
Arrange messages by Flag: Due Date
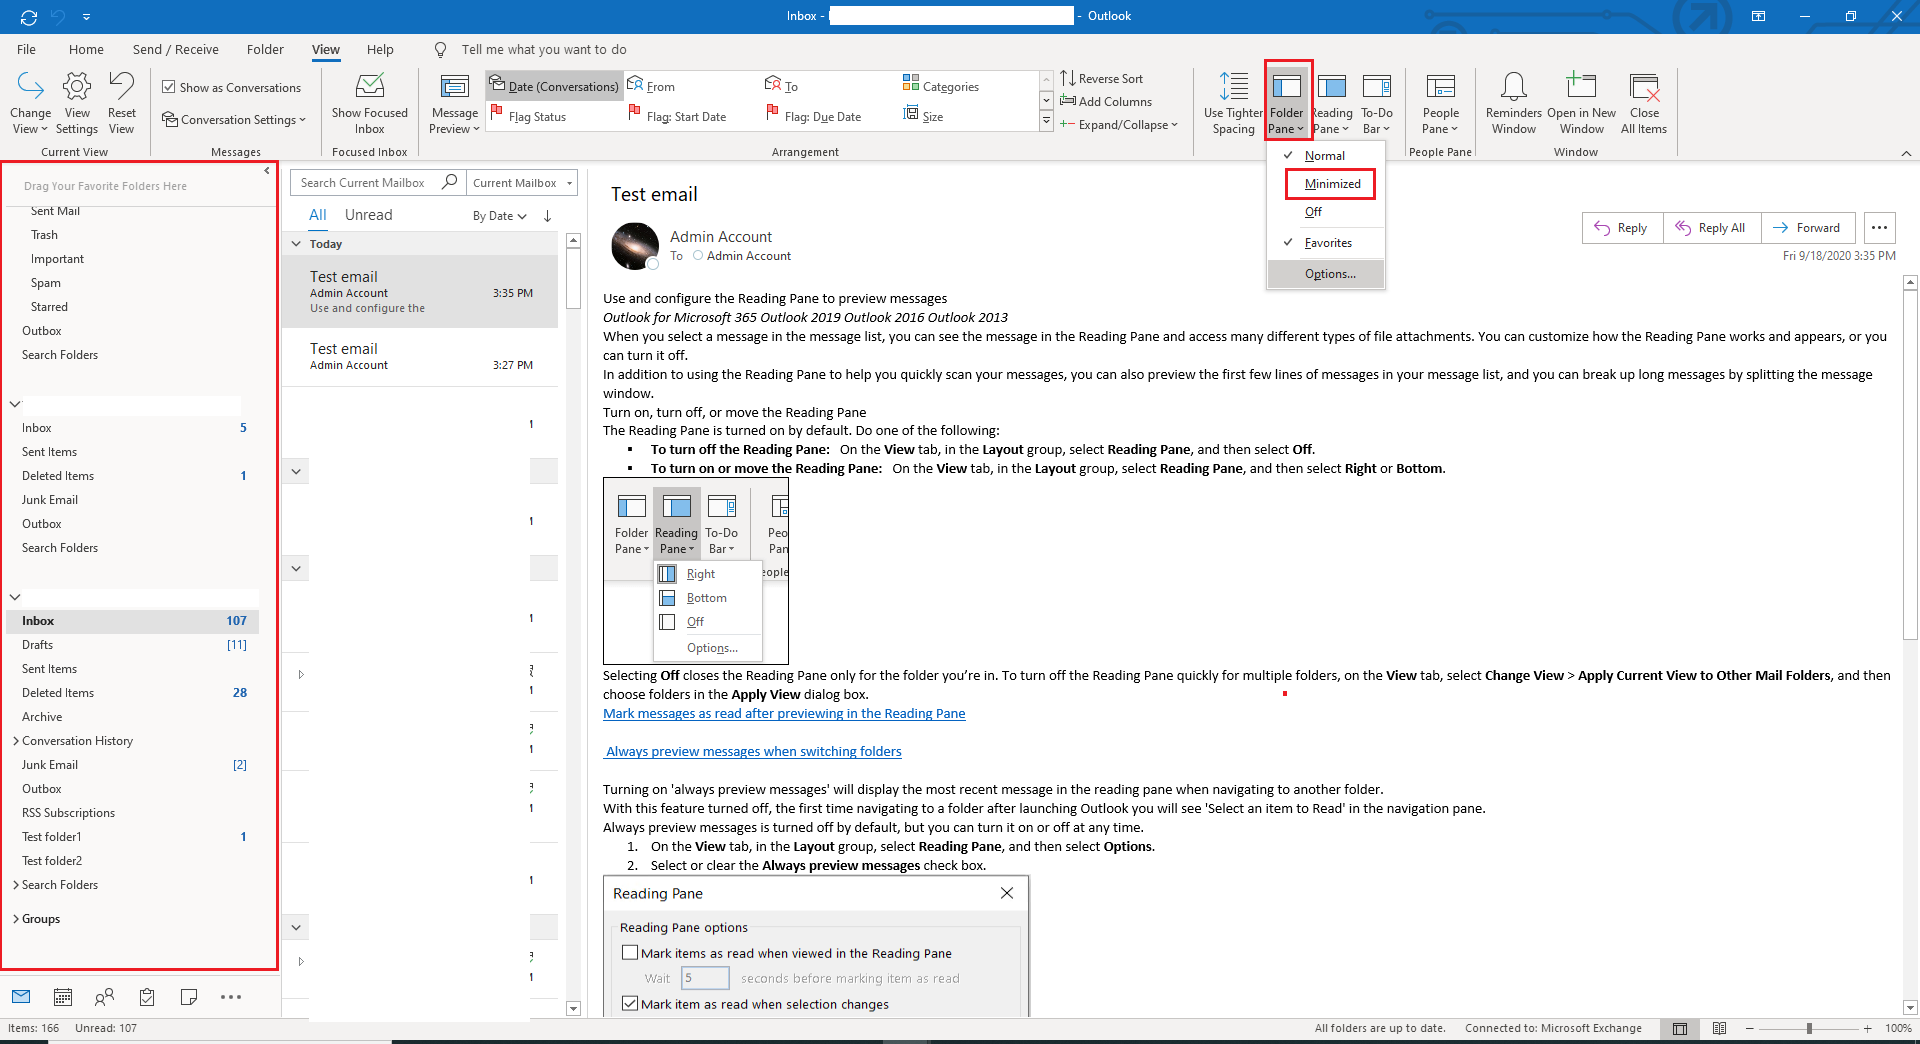coord(813,116)
